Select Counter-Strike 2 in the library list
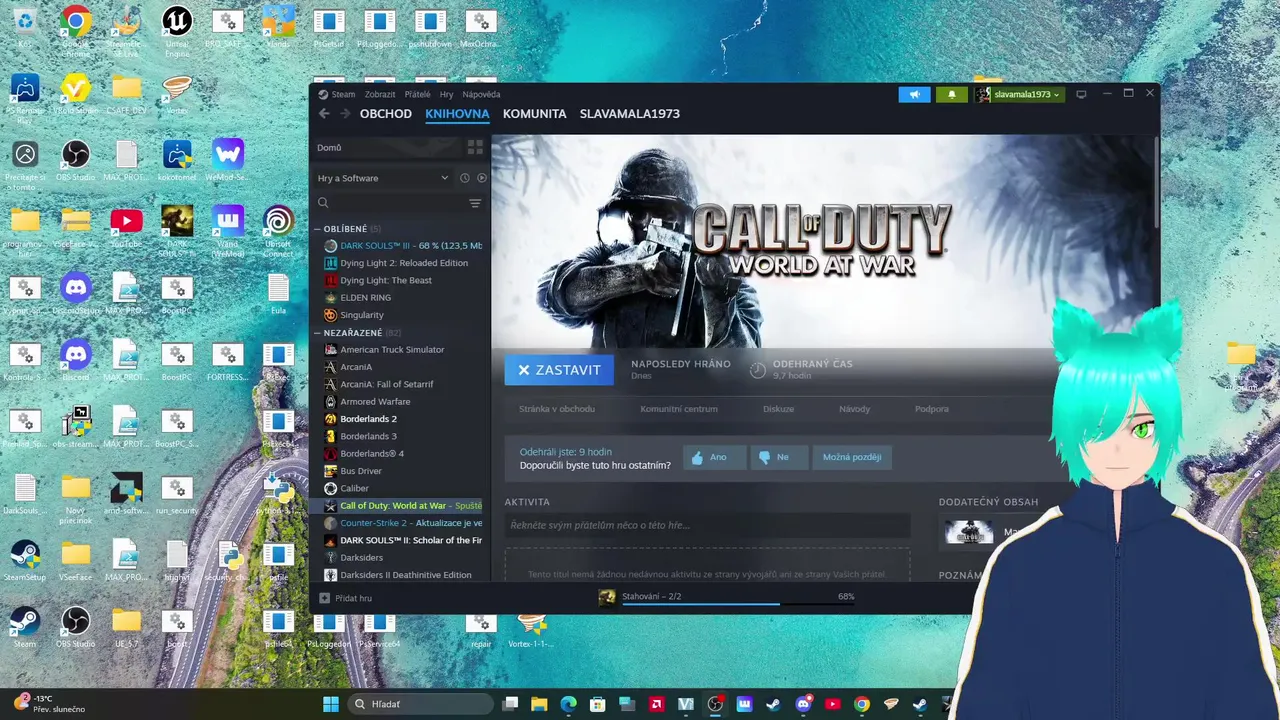 (401, 523)
